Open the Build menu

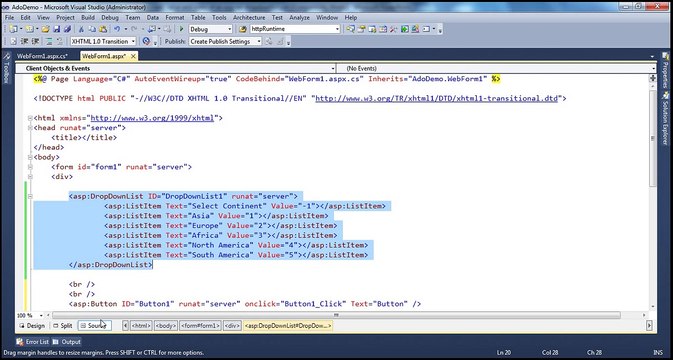pyautogui.click(x=88, y=18)
